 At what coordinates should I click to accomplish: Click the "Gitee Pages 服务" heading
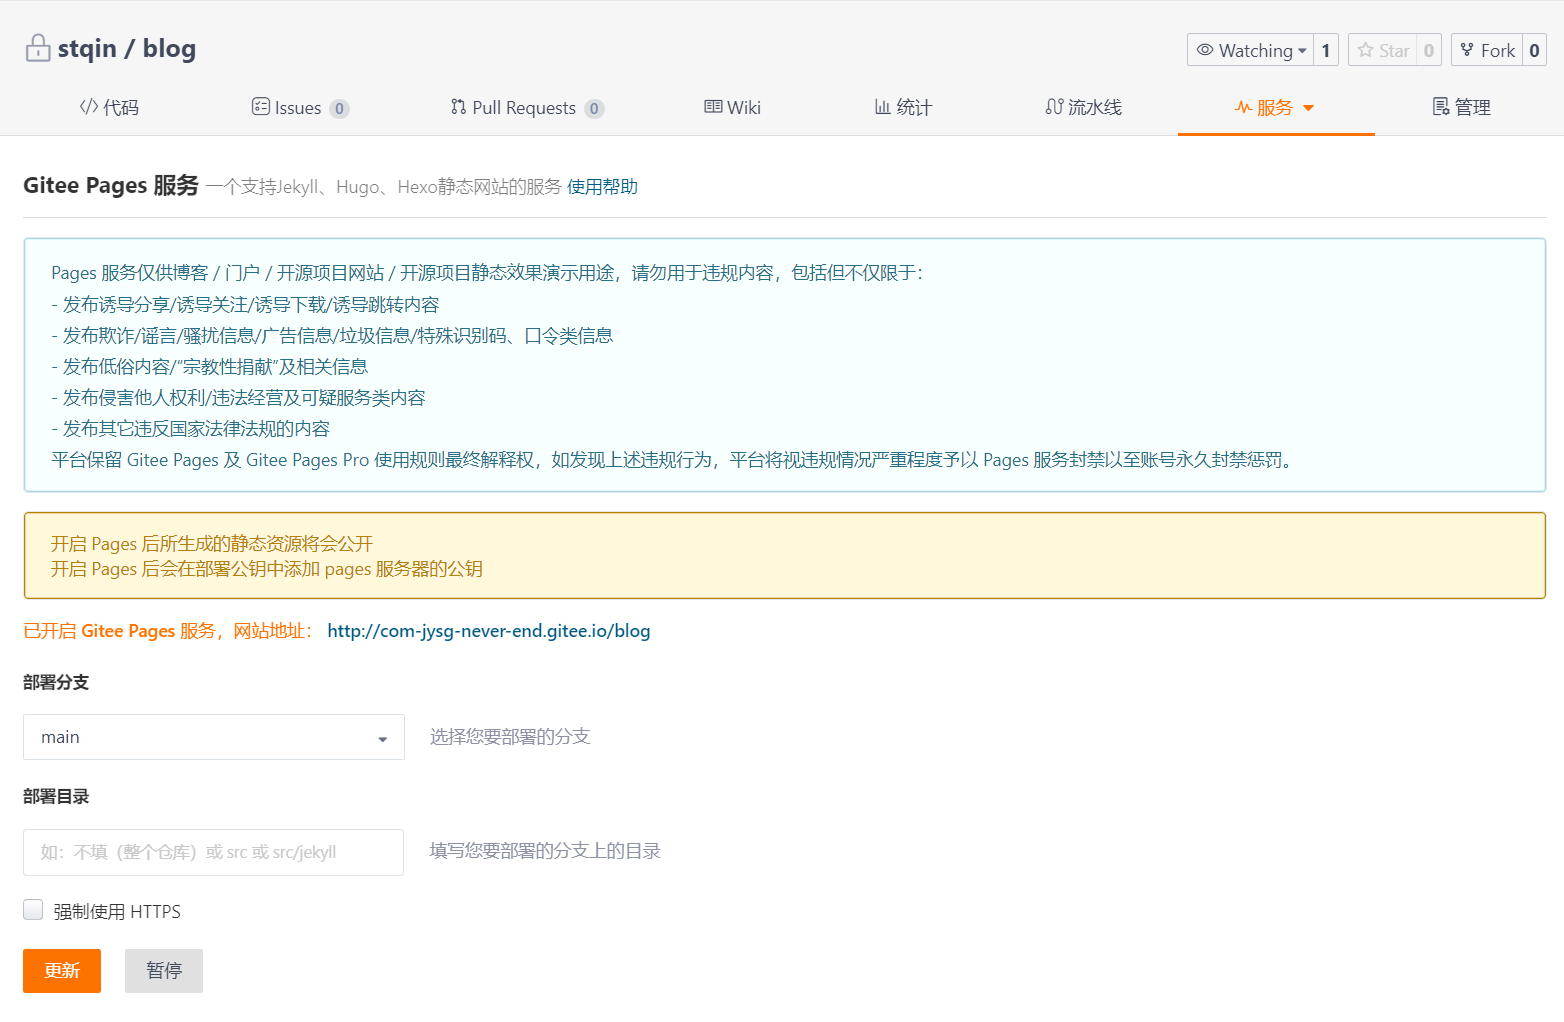[111, 186]
